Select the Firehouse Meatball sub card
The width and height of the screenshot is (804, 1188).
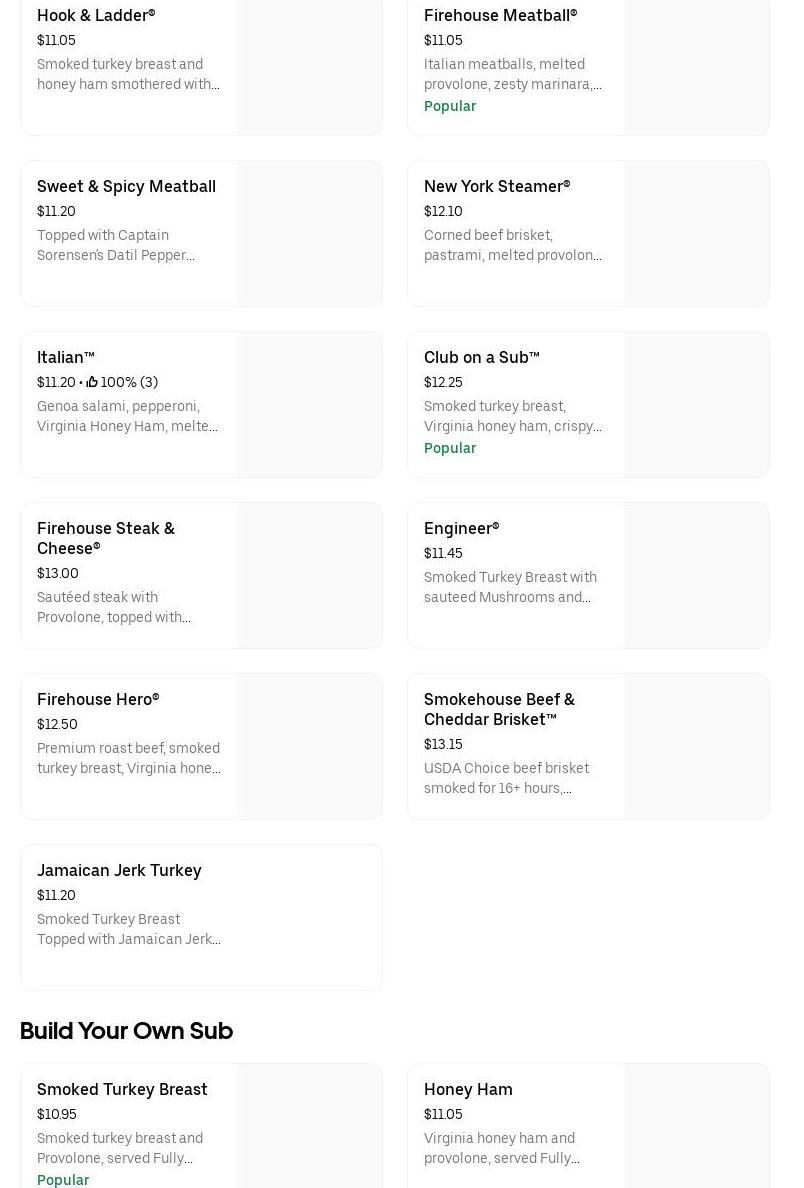click(x=500, y=15)
